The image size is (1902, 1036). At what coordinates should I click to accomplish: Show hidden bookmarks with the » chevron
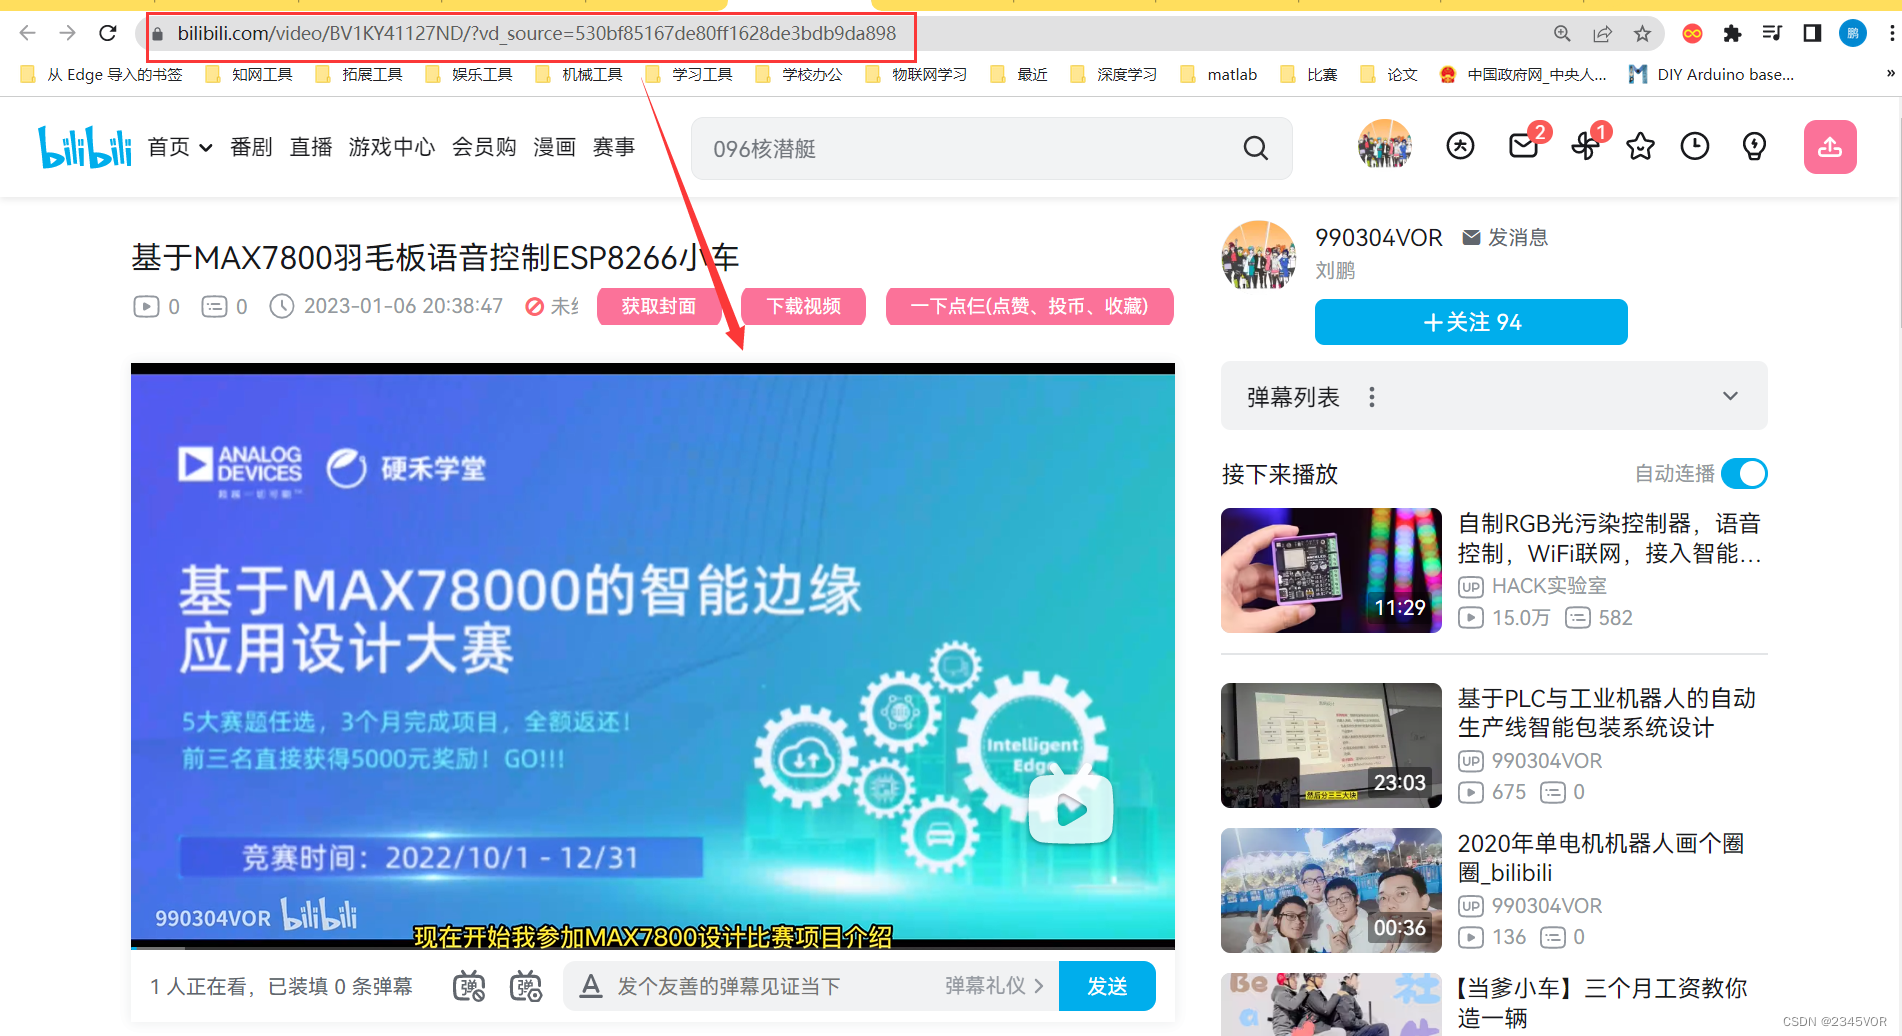(x=1890, y=74)
